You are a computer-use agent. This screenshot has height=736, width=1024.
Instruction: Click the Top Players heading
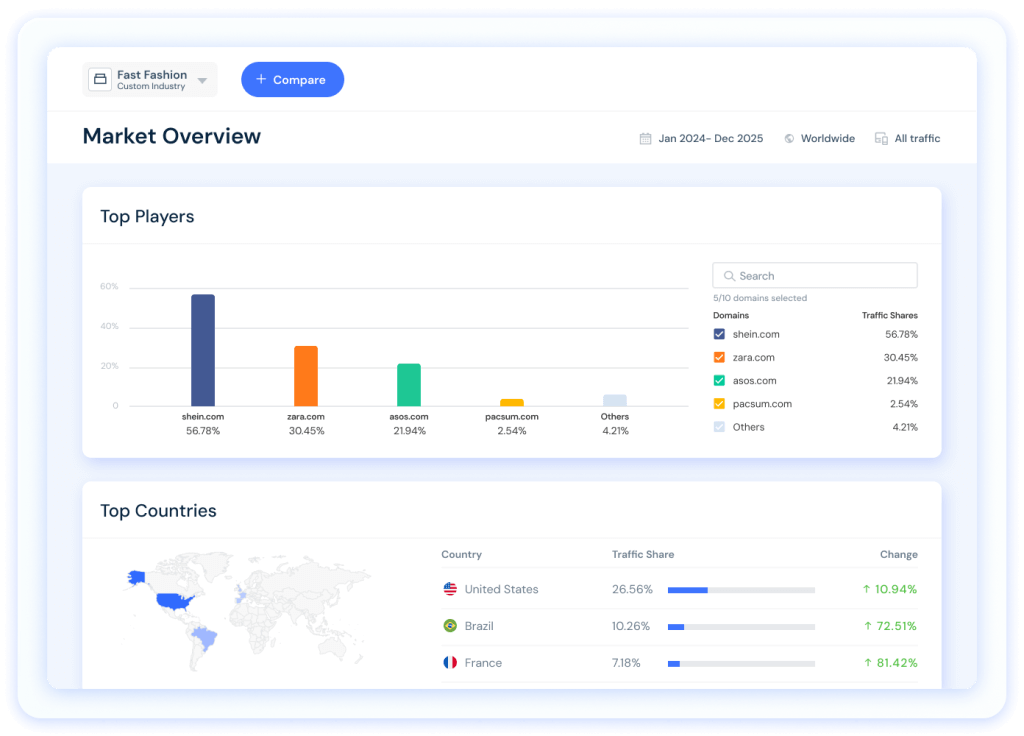click(x=147, y=216)
